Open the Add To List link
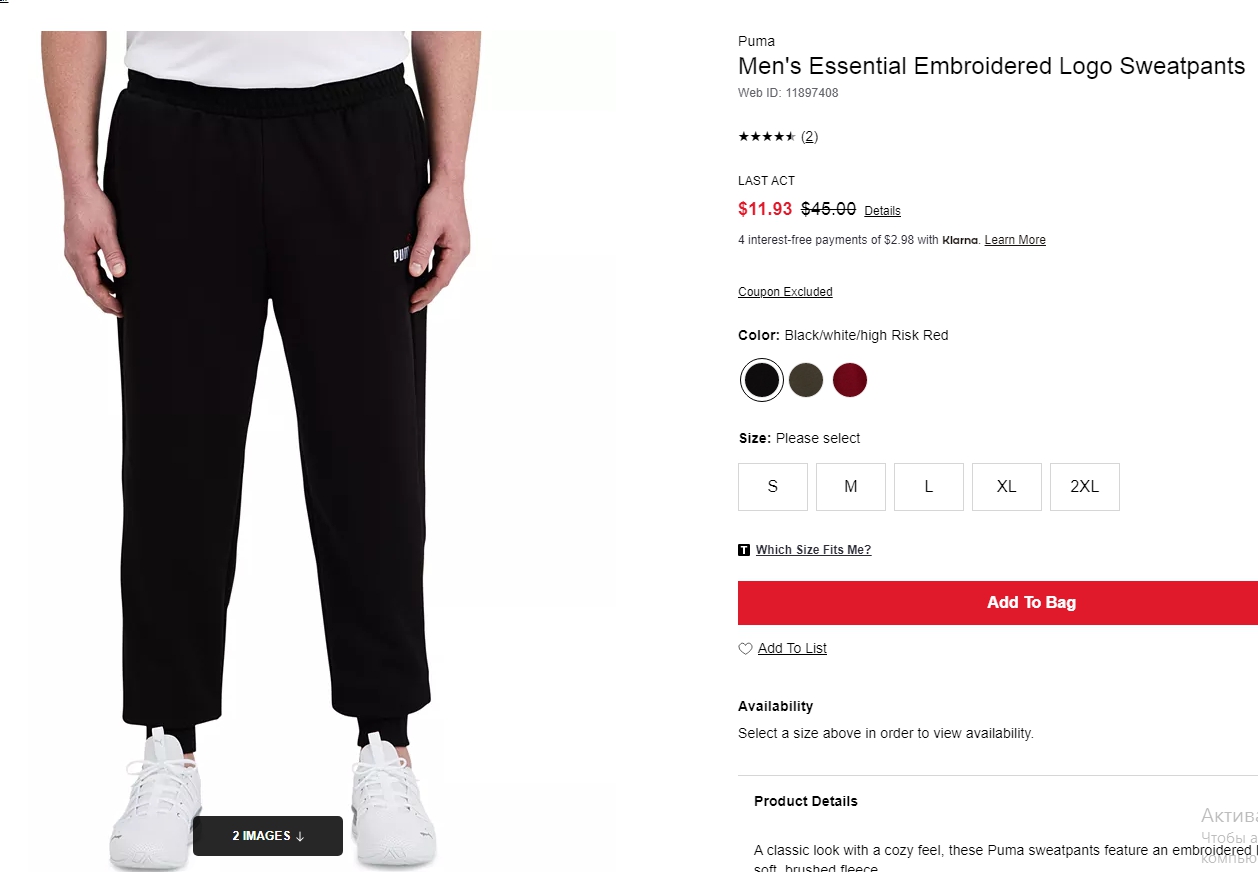 tap(792, 649)
